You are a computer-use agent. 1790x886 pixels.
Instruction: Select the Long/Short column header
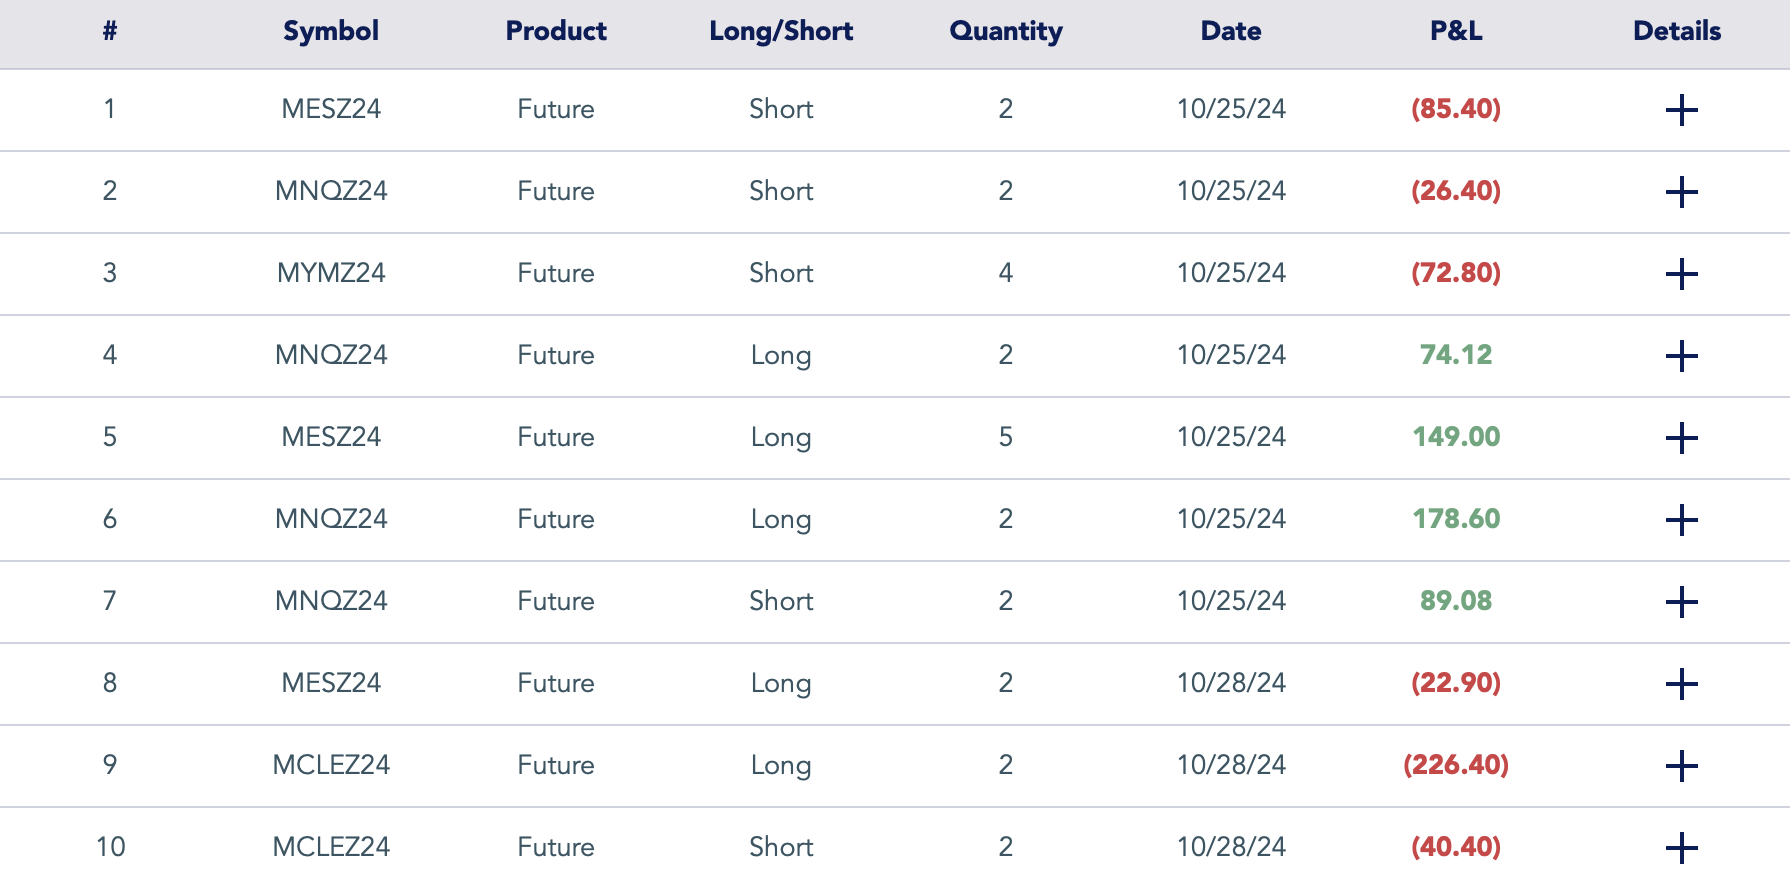pos(780,31)
